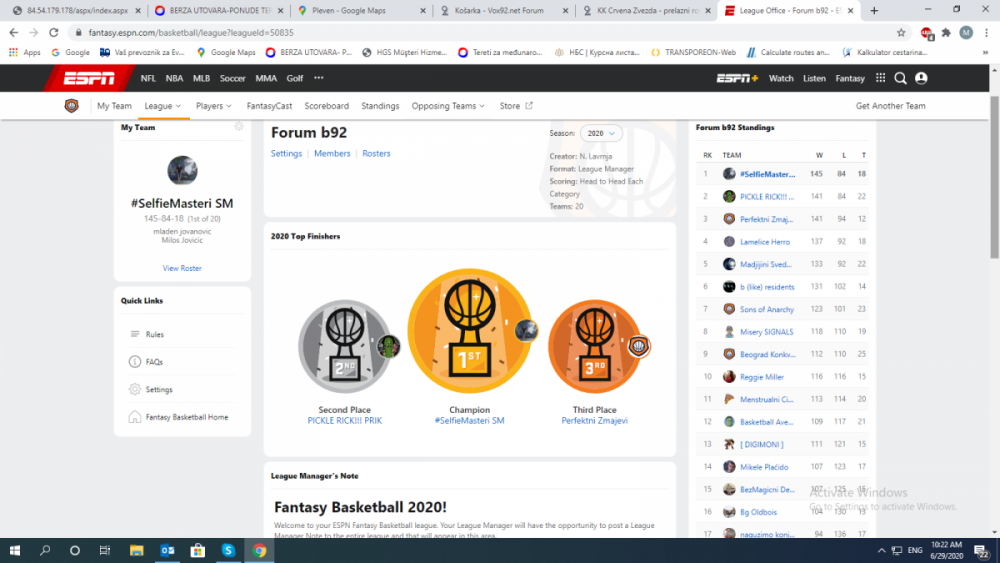Click the Champion 1st place trophy

469,331
